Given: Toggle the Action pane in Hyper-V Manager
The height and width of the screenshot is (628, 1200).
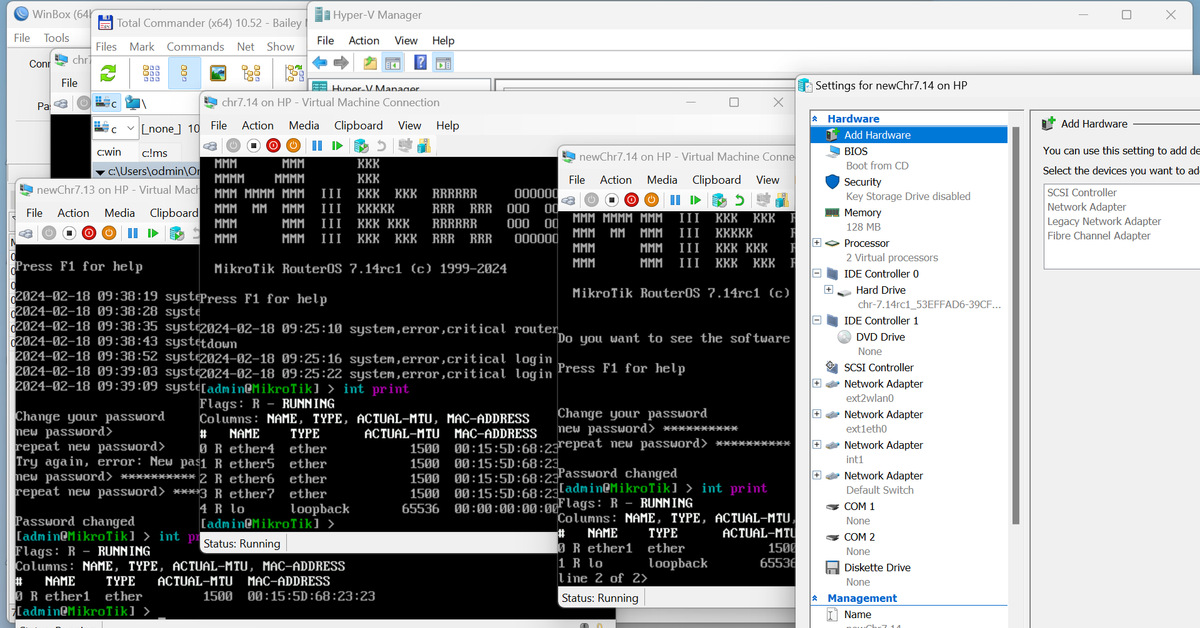Looking at the screenshot, I should click(x=444, y=61).
